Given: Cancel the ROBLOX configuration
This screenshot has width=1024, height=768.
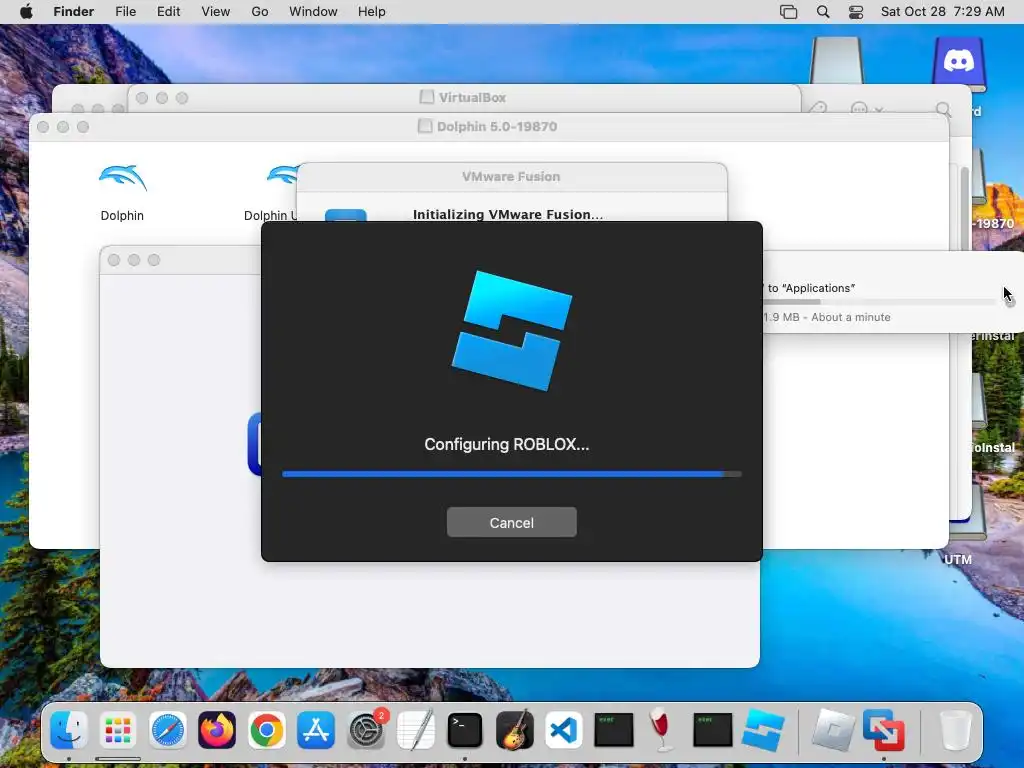Looking at the screenshot, I should pos(511,522).
